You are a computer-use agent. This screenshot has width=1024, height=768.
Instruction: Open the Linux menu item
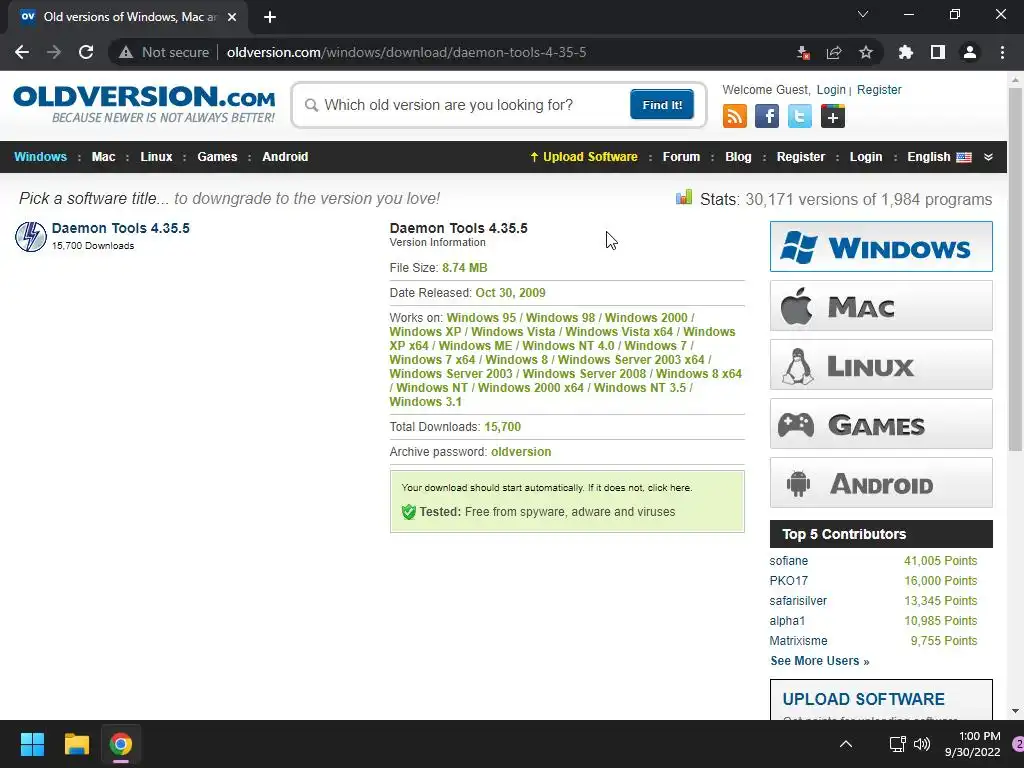(156, 157)
